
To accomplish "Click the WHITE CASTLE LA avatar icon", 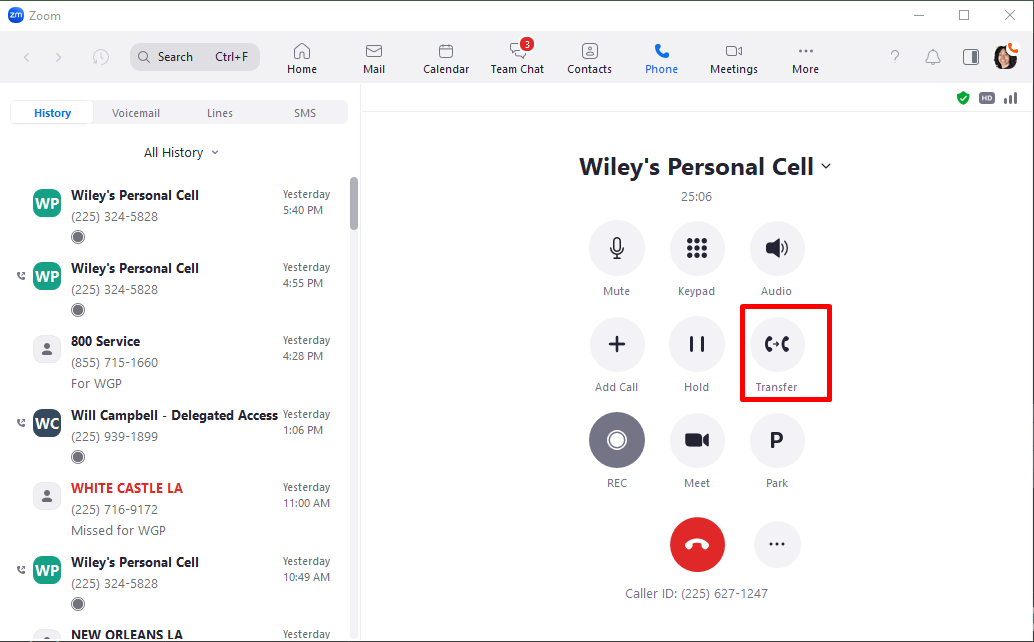I will tap(47, 496).
